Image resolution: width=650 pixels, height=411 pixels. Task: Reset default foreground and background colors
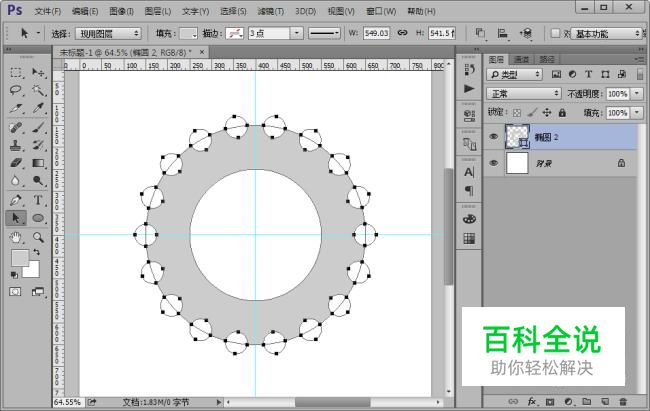pyautogui.click(x=14, y=275)
